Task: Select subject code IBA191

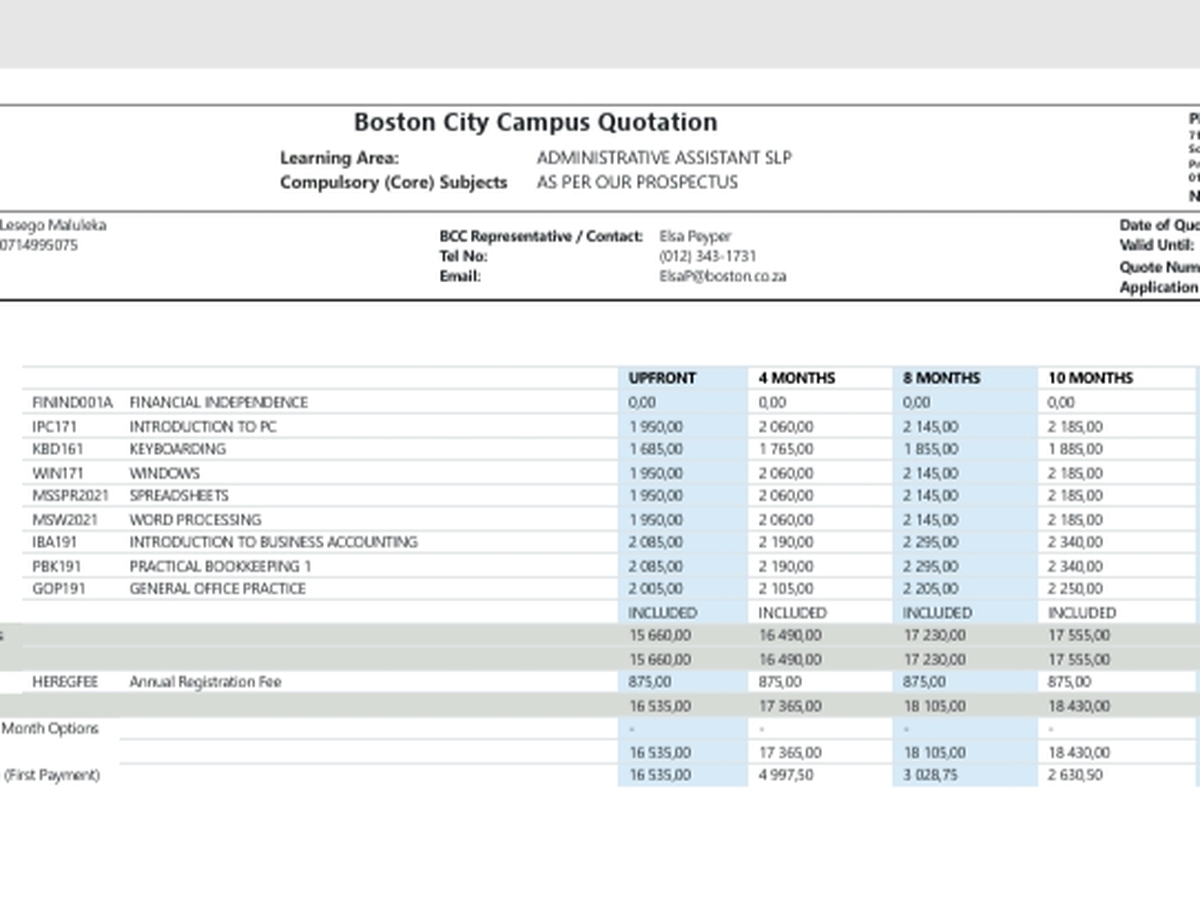Action: click(x=54, y=542)
